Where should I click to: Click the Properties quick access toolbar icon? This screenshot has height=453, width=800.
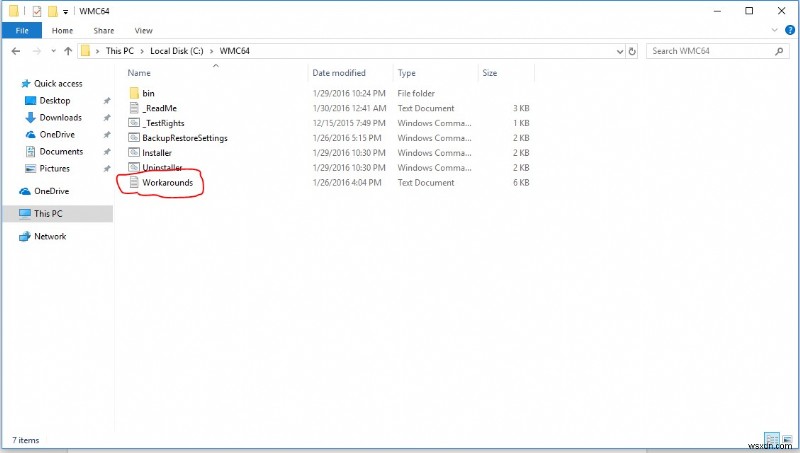click(x=37, y=11)
